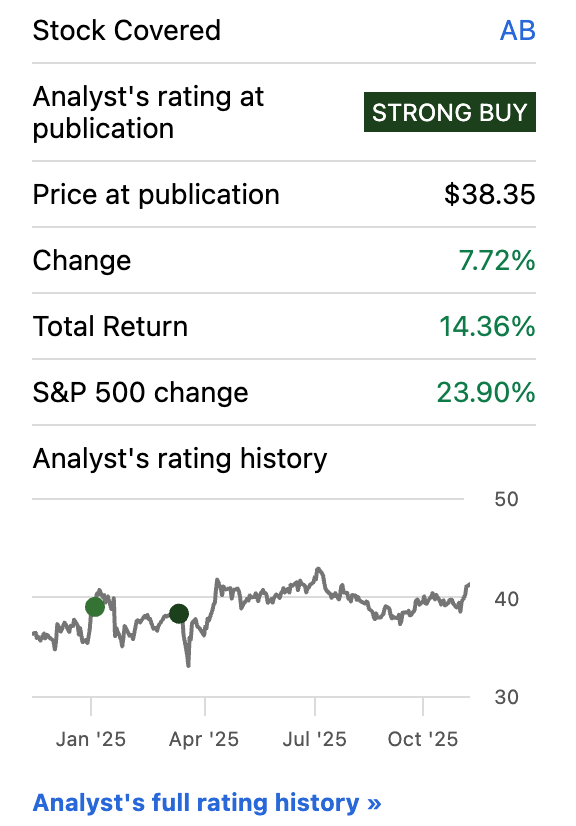The width and height of the screenshot is (576, 826).
Task: Select the Price at publication value $38.35
Action: [491, 194]
